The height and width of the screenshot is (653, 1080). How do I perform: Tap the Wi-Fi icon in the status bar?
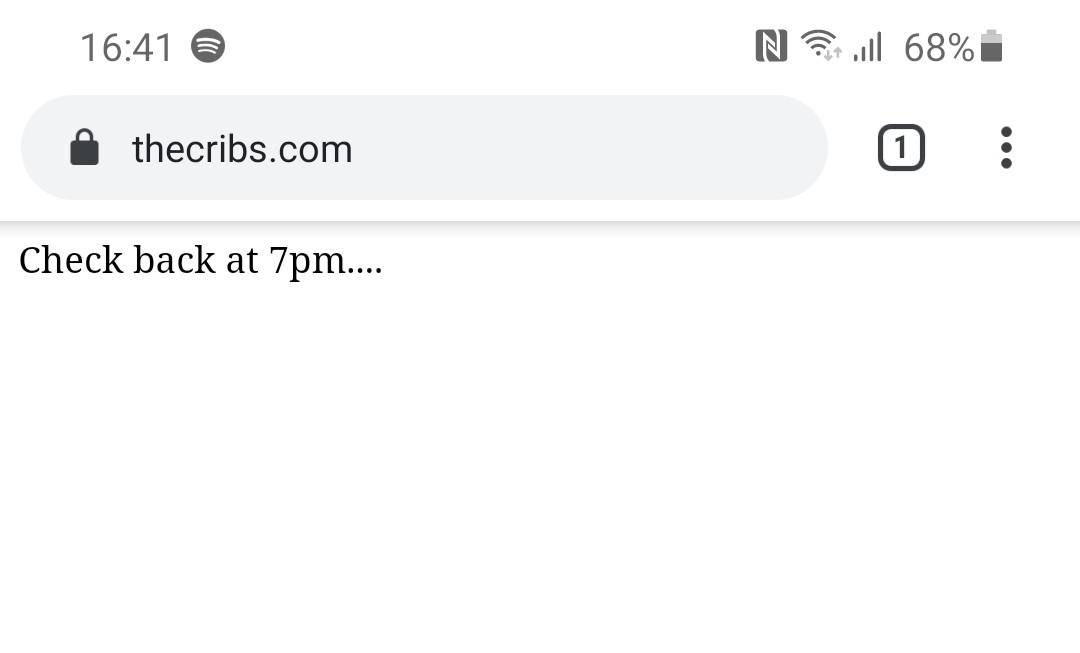(x=823, y=45)
